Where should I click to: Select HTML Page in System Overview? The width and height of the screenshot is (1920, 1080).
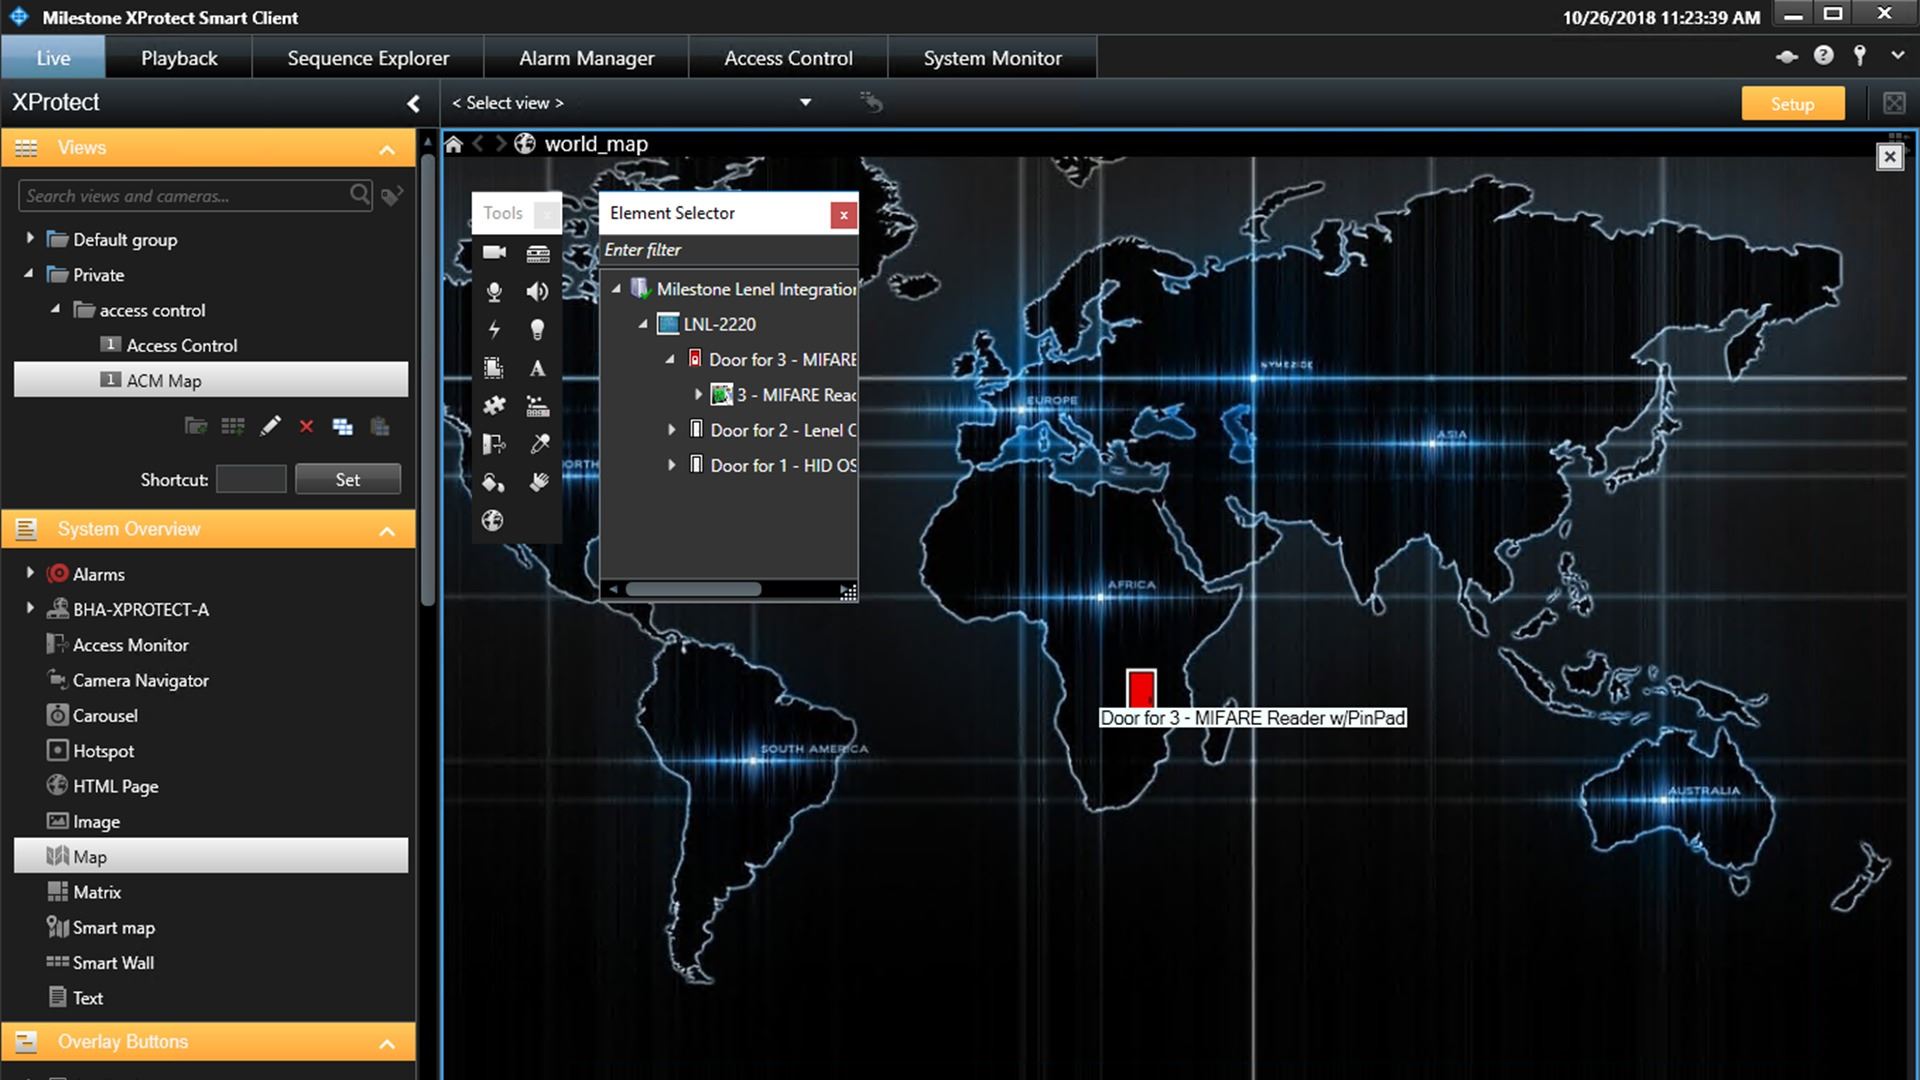click(x=115, y=786)
